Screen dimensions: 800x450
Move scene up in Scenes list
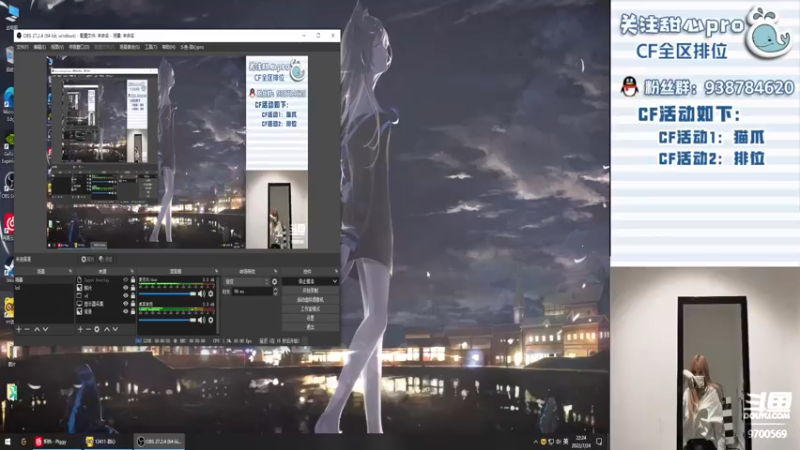37,330
